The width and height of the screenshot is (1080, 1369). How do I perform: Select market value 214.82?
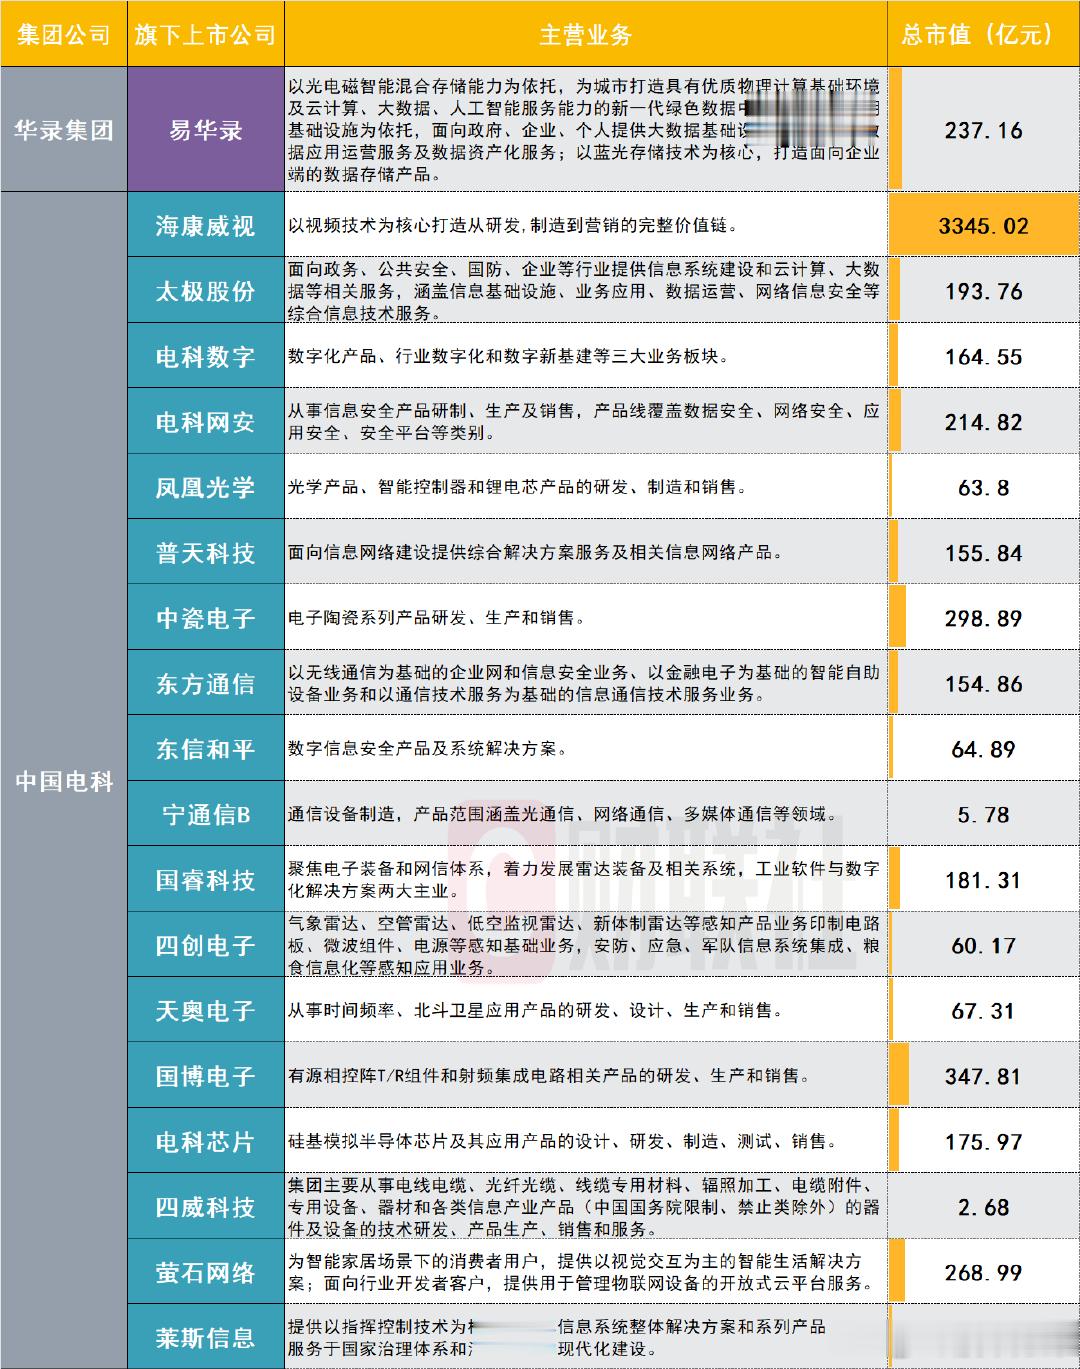[984, 422]
